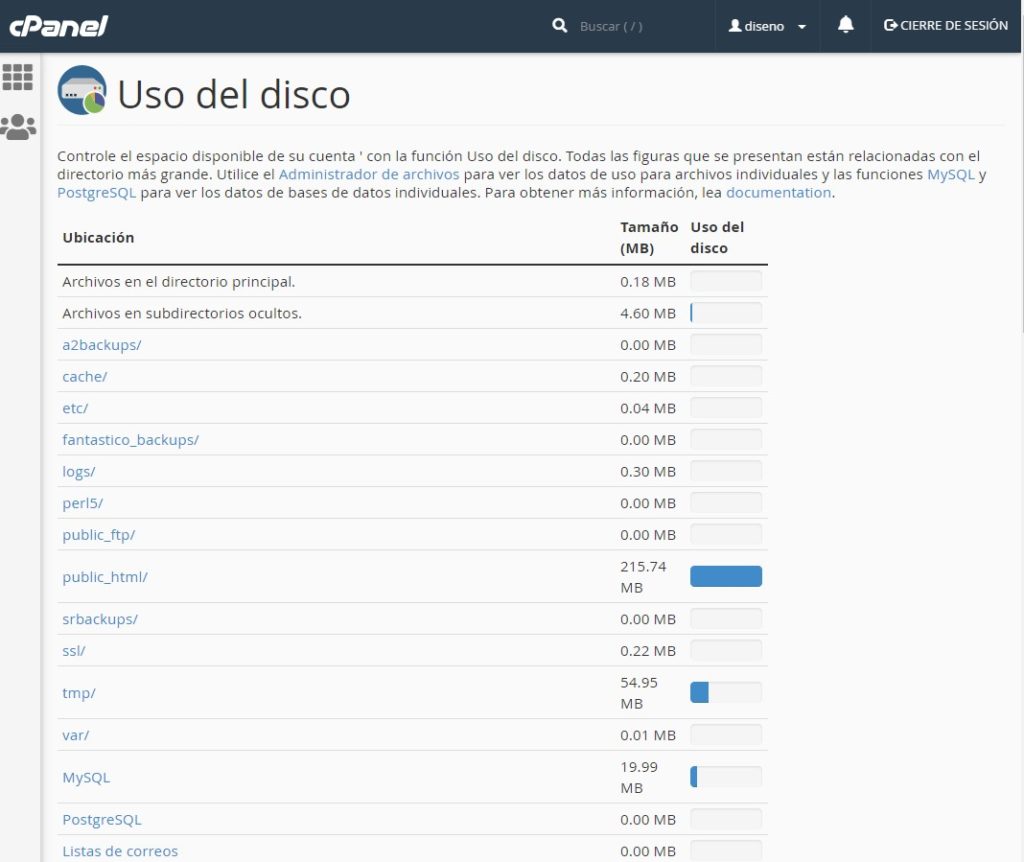Follow the PostgreSQL link in description
This screenshot has height=862, width=1024.
click(x=97, y=193)
